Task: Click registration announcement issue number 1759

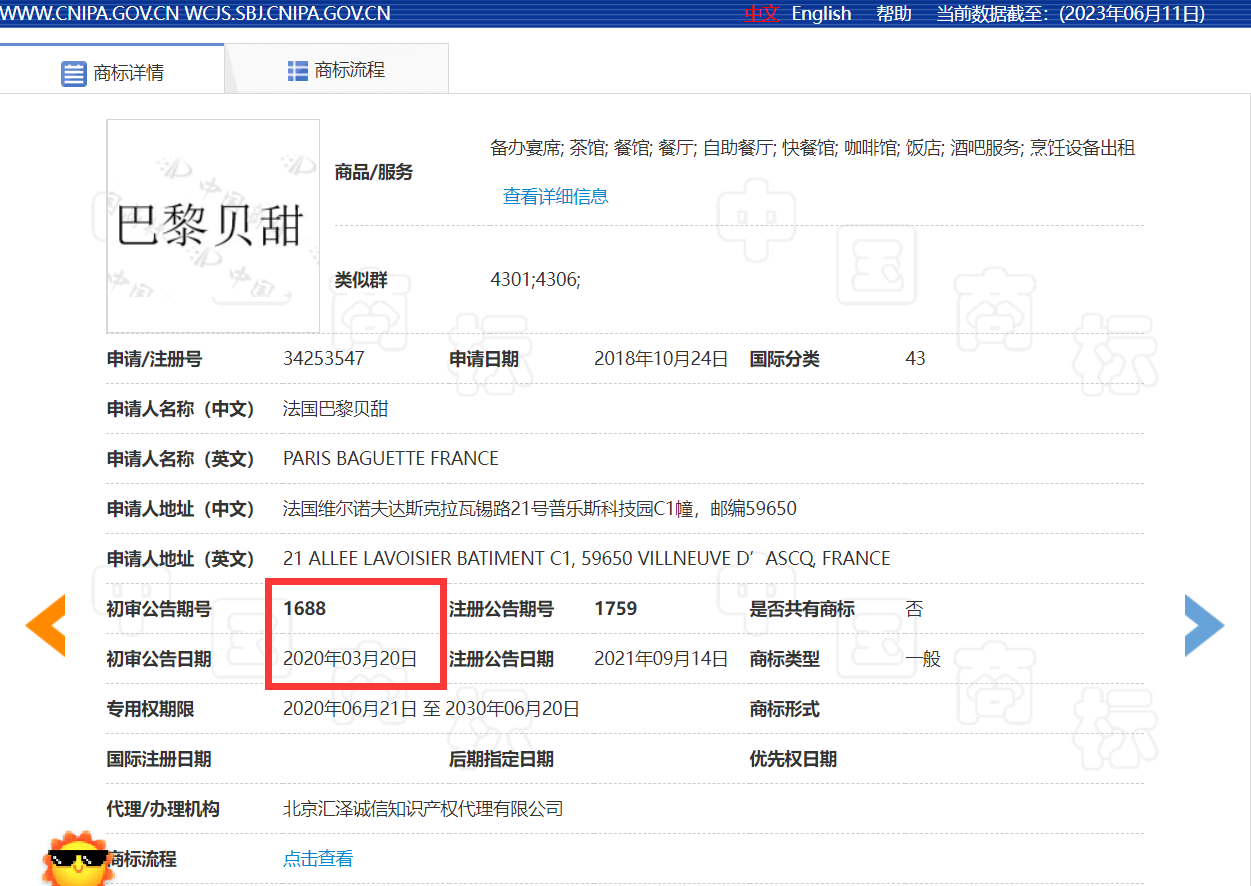Action: tap(615, 609)
